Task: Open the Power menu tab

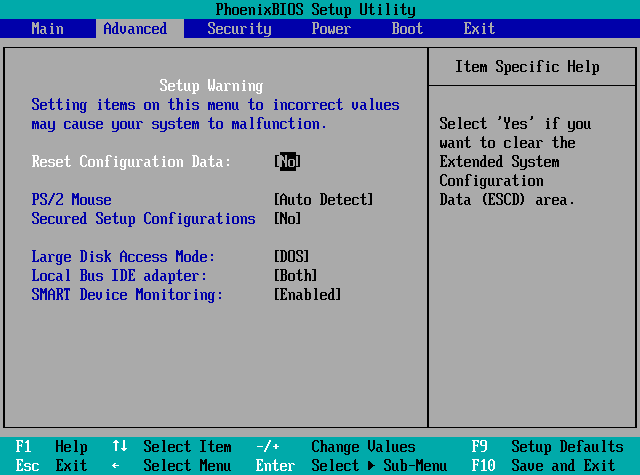Action: pyautogui.click(x=331, y=29)
